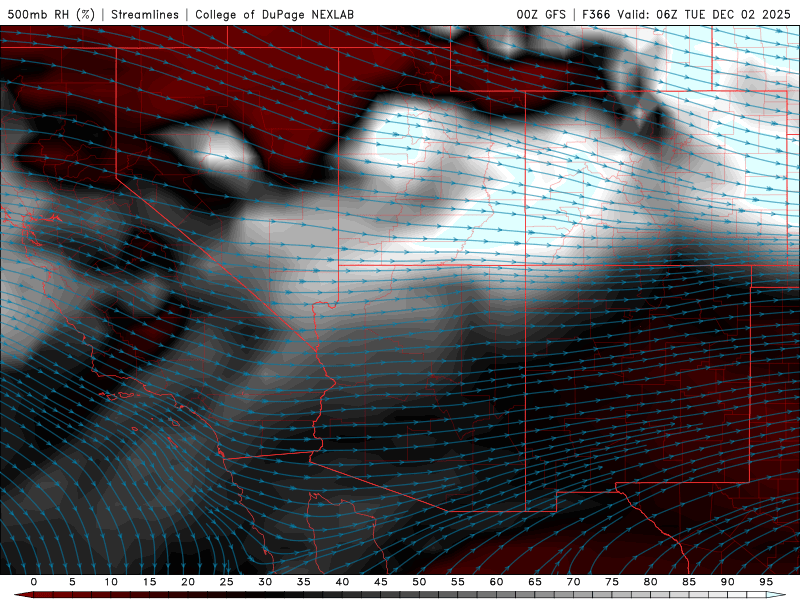Click the "500mb RH (%)" title text

[51, 14]
